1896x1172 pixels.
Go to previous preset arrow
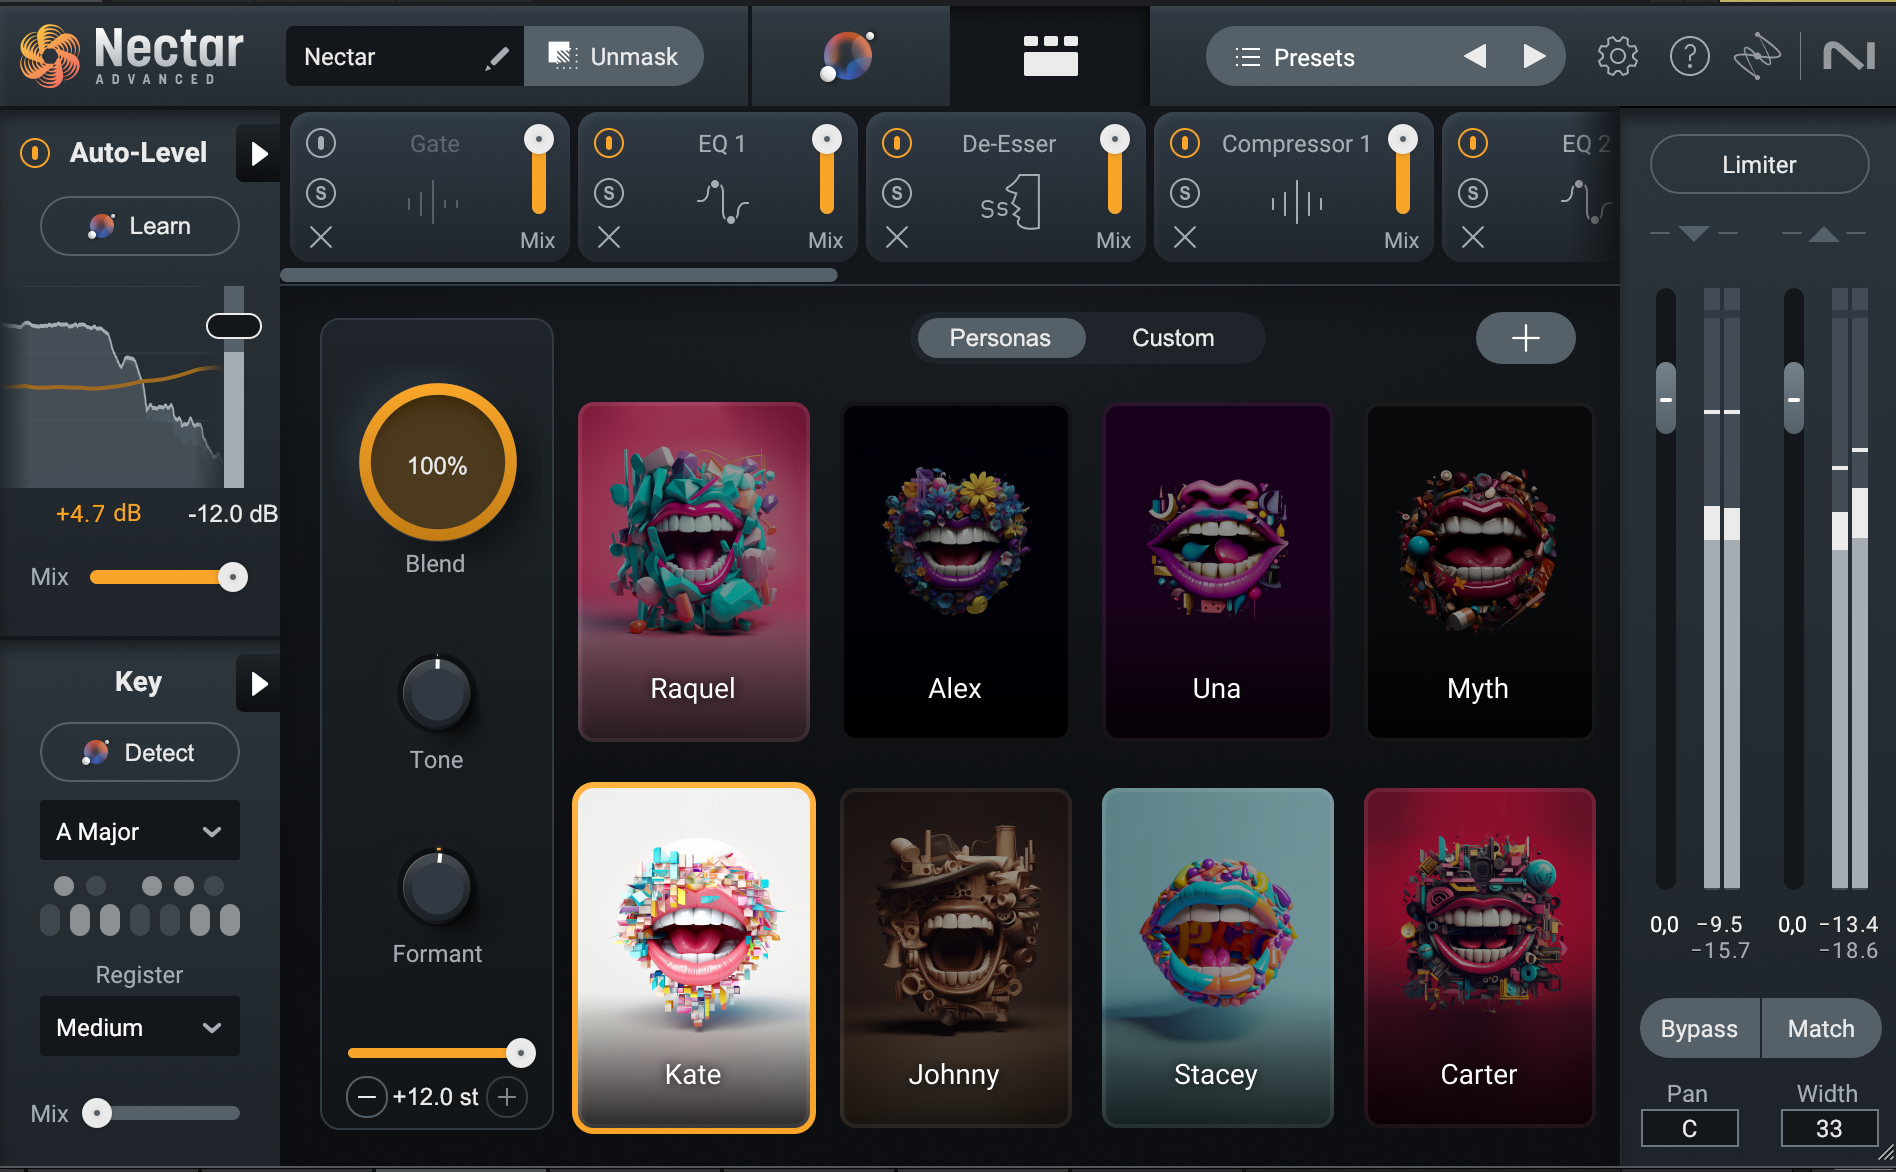pyautogui.click(x=1474, y=56)
